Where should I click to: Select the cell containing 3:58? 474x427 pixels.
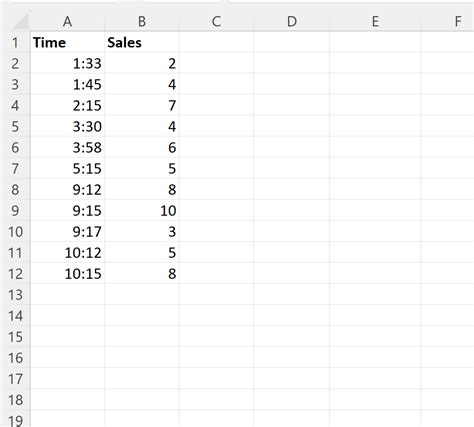click(67, 147)
